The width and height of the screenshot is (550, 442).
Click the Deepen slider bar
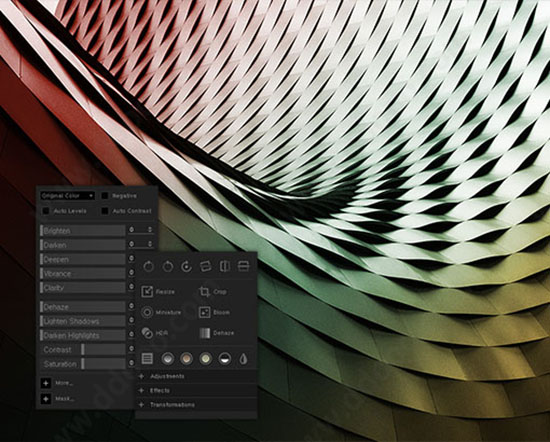tap(83, 259)
